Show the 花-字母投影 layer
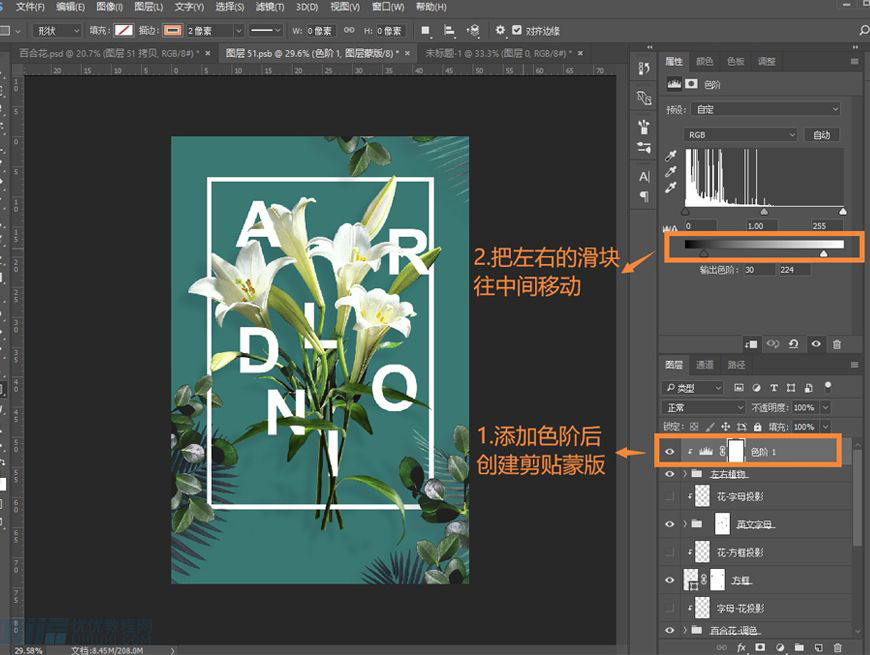 [x=669, y=499]
